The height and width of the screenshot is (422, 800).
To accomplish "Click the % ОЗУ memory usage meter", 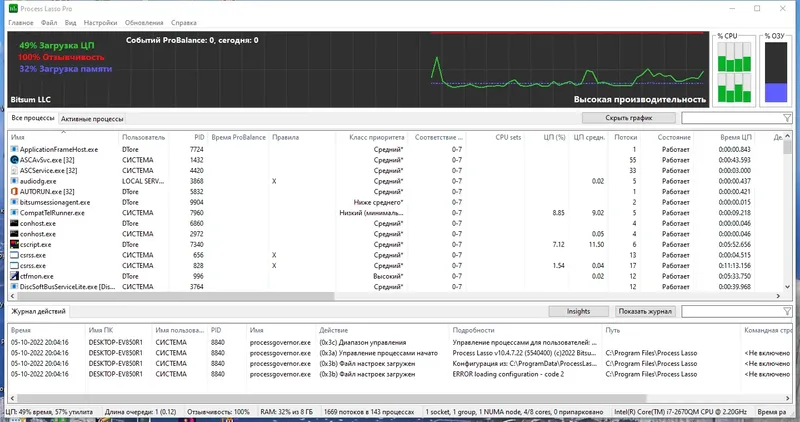I will point(776,72).
